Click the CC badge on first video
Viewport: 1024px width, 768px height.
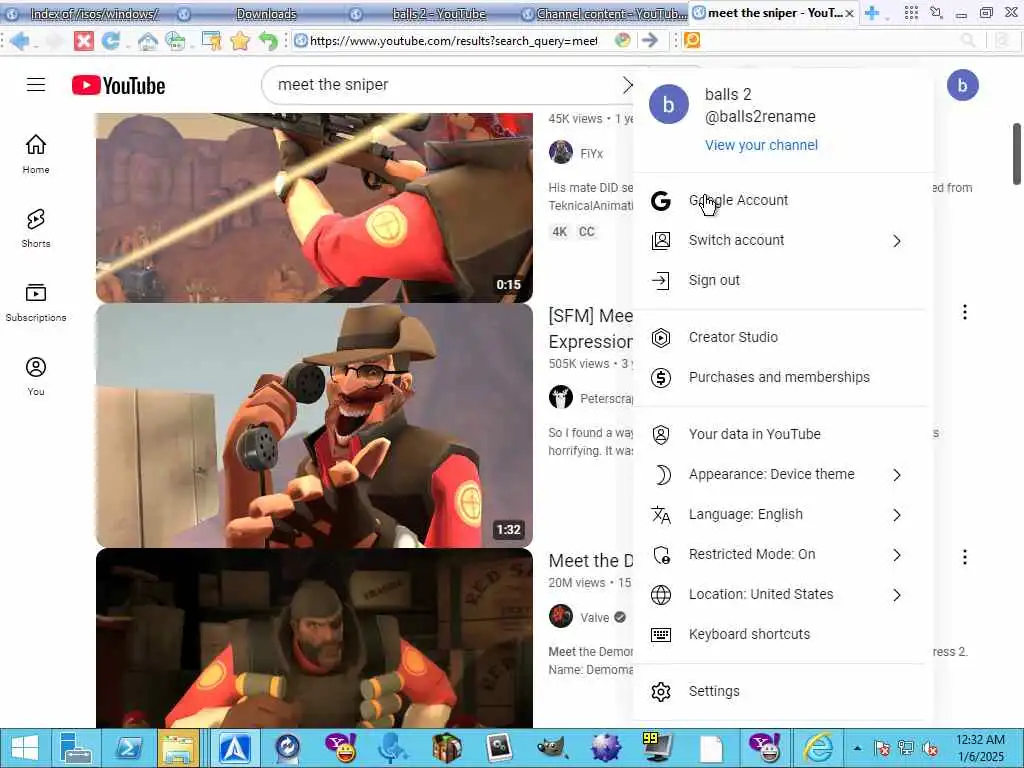pos(586,232)
